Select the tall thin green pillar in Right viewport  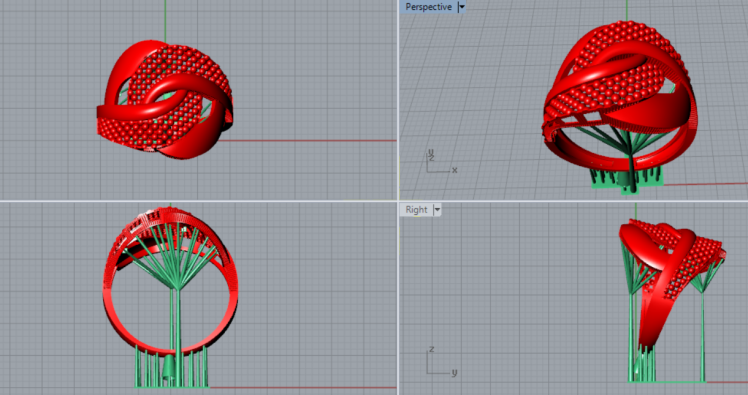[702, 334]
